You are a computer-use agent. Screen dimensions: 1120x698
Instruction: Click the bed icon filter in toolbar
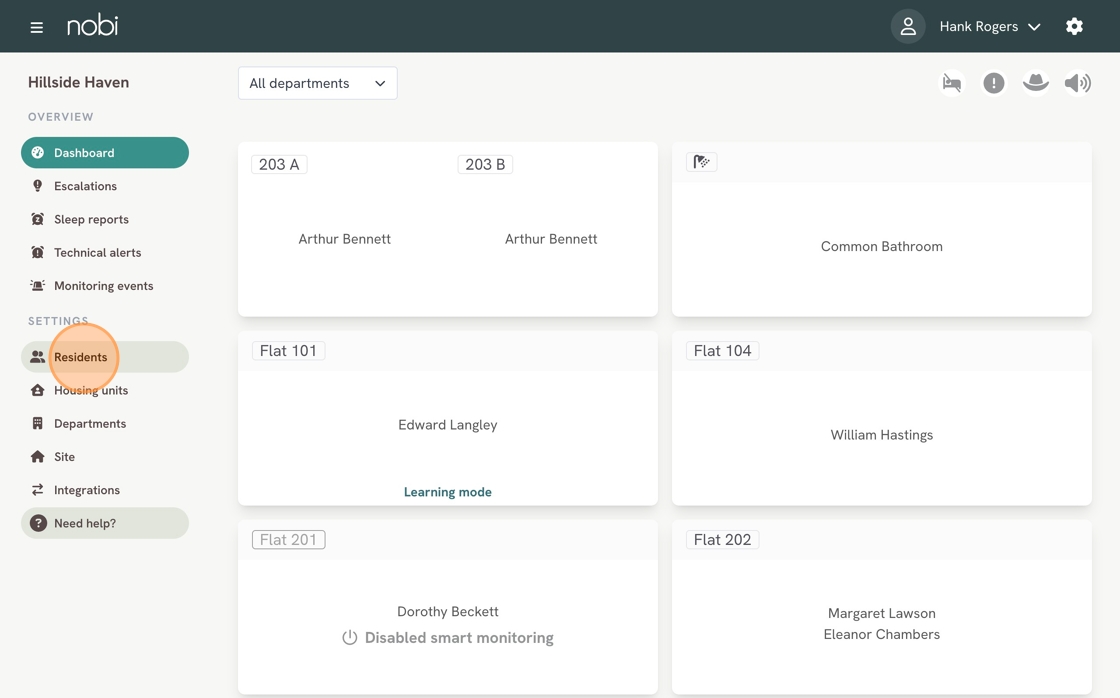pyautogui.click(x=952, y=83)
